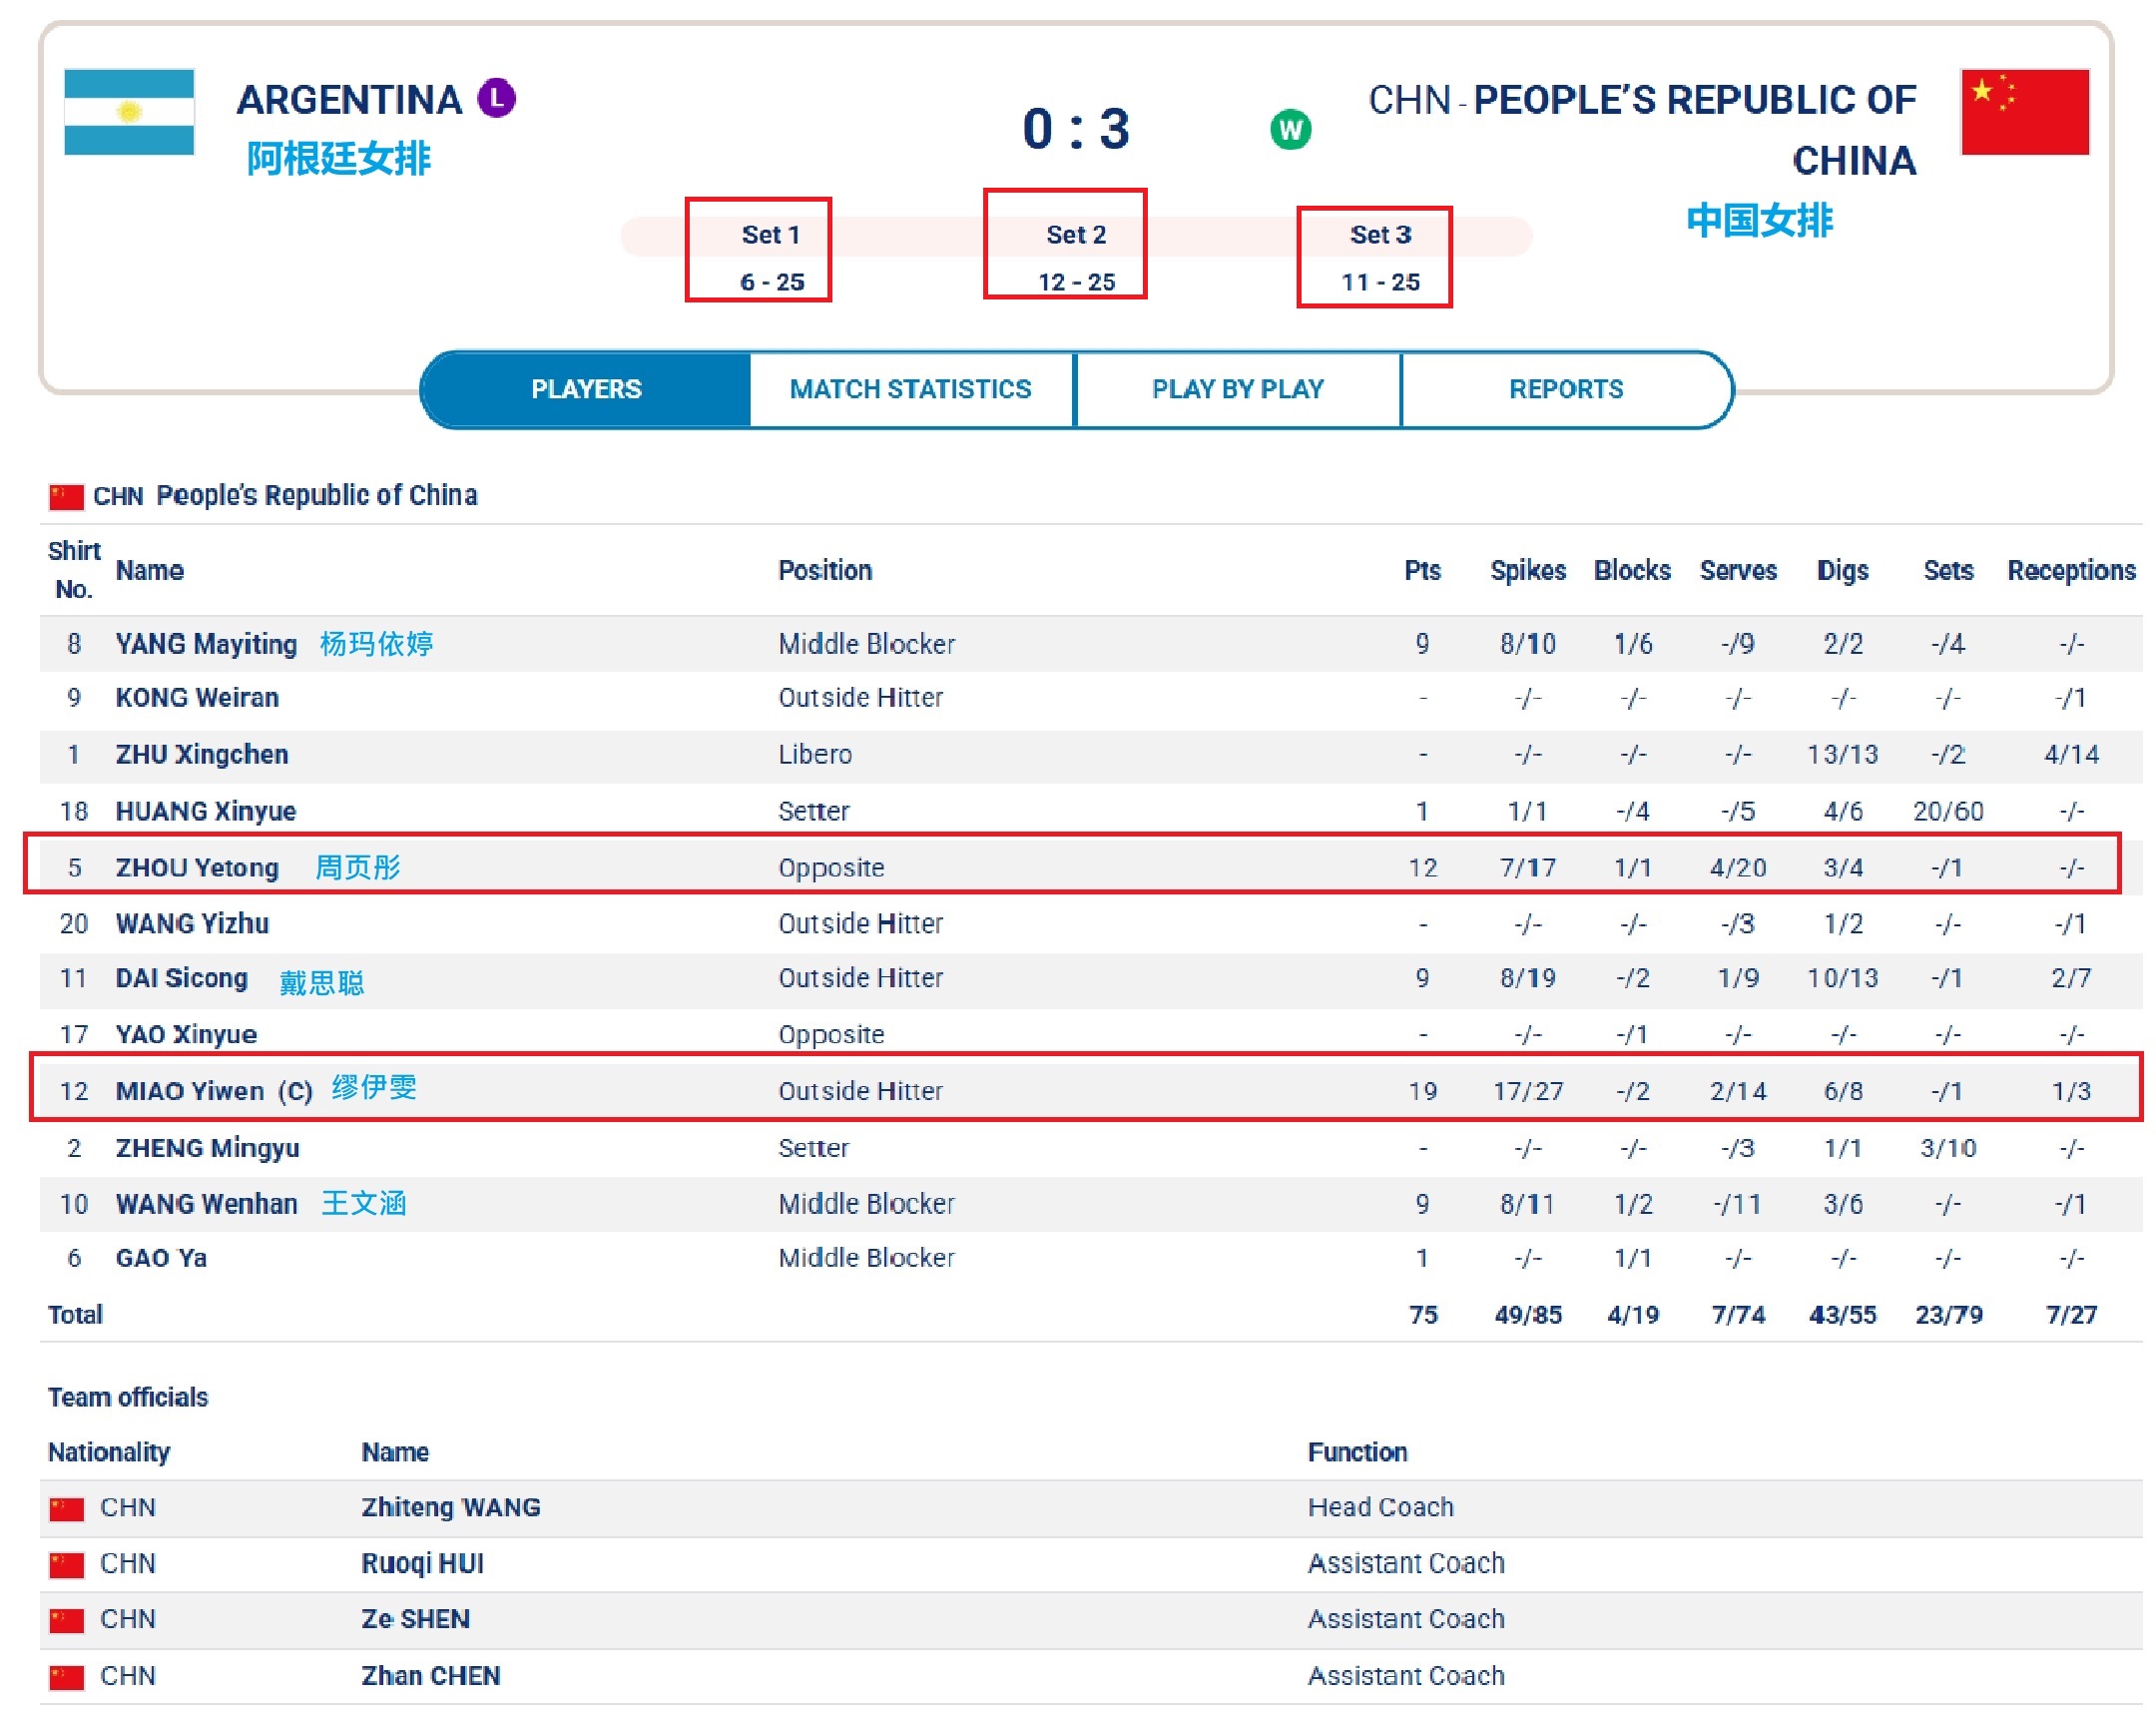Click the China flag in match header
Viewport: 2156px width, 1710px height.
click(x=2024, y=111)
